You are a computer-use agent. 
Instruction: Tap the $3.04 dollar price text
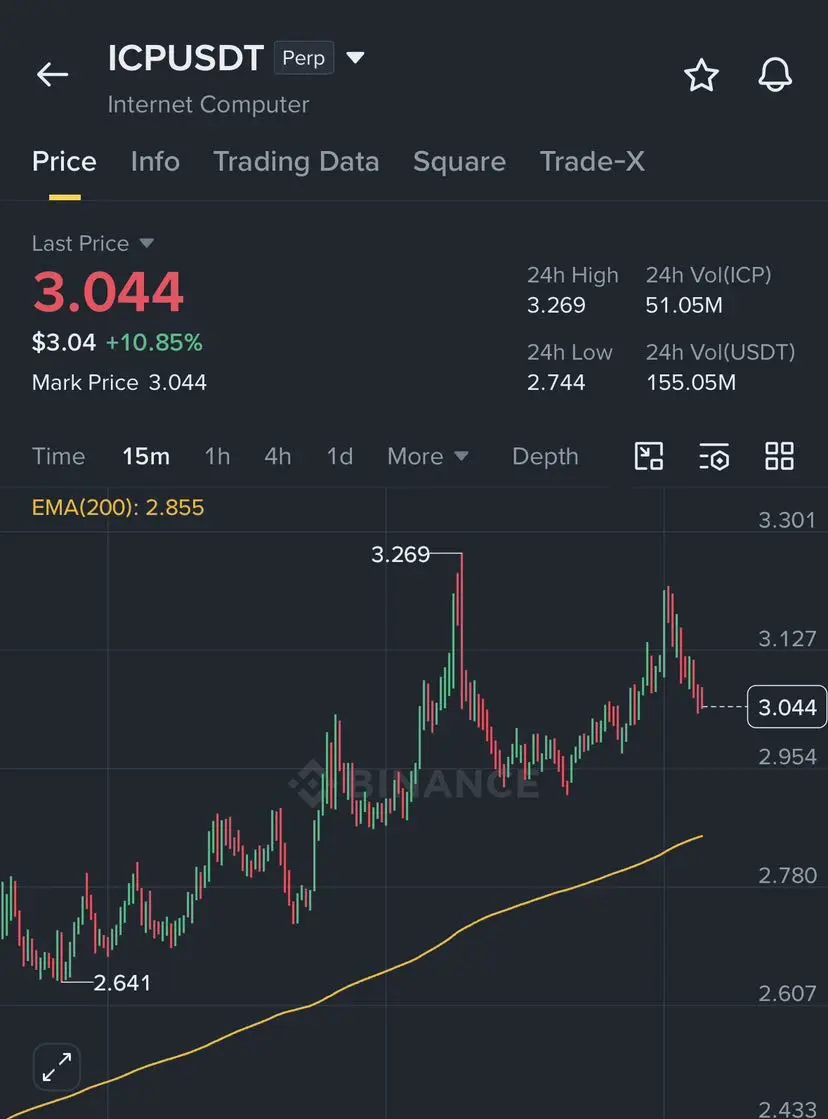64,343
